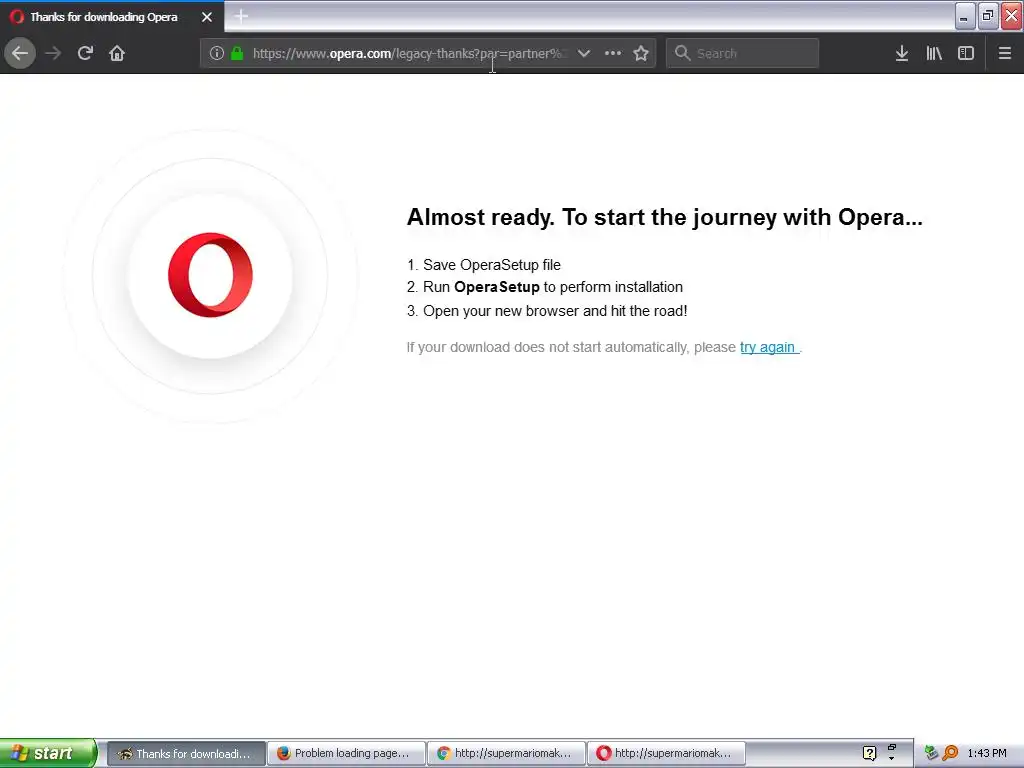Click the 1:43 PM system clock
Viewport: 1024px width, 768px height.
(x=987, y=753)
